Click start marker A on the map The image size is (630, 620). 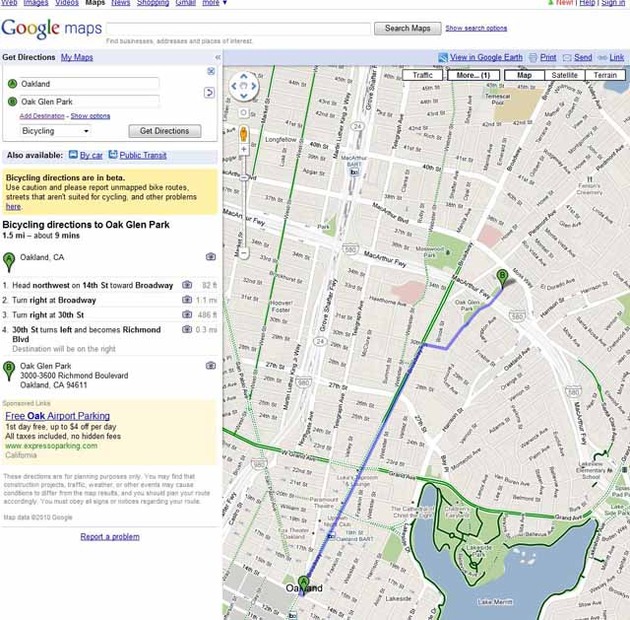(304, 585)
